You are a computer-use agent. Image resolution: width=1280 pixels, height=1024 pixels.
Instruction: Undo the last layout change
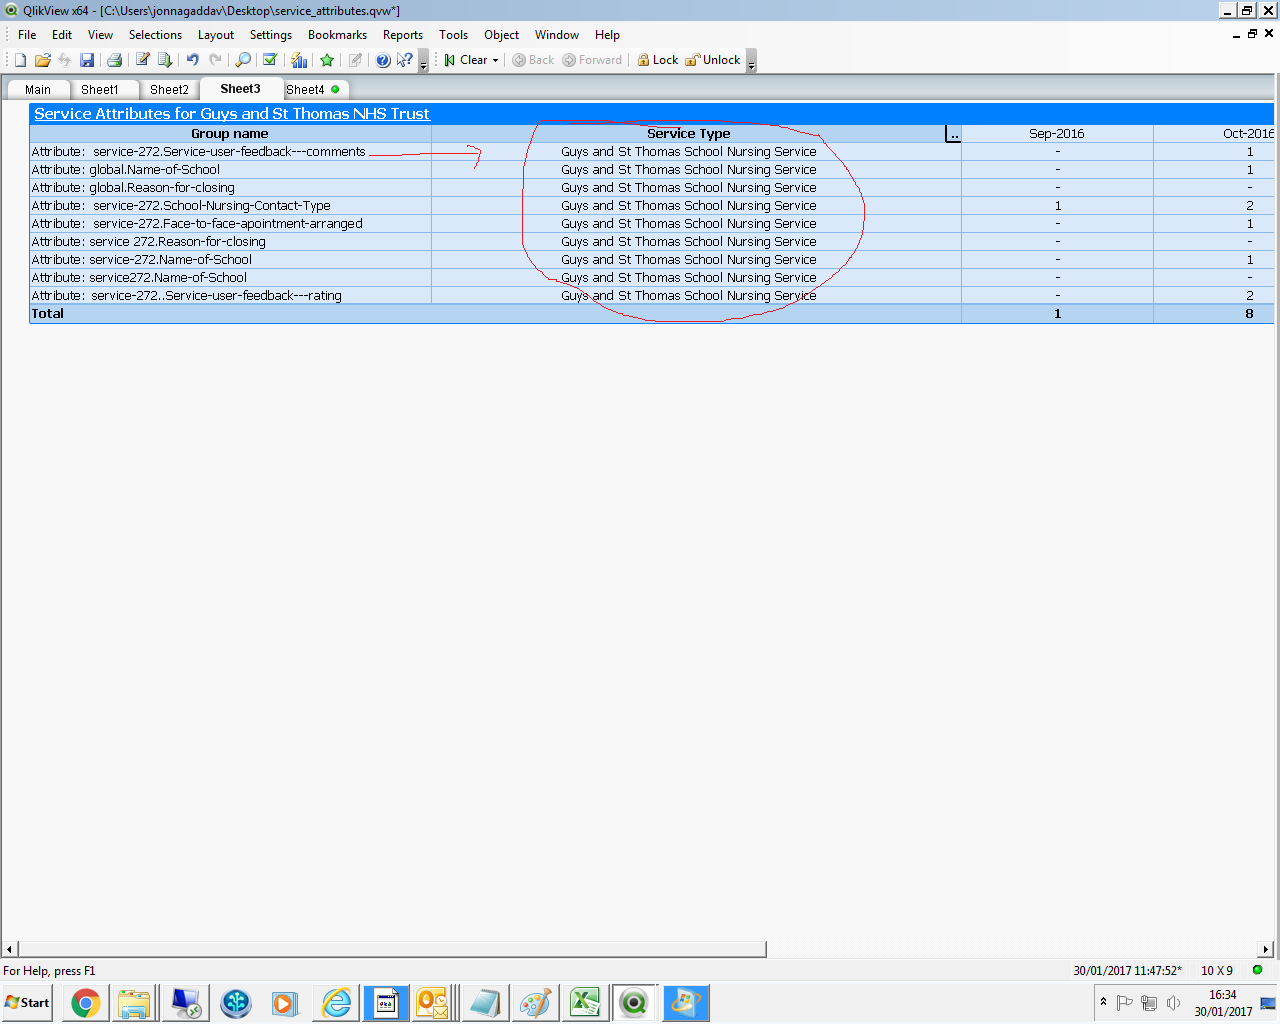coord(192,60)
